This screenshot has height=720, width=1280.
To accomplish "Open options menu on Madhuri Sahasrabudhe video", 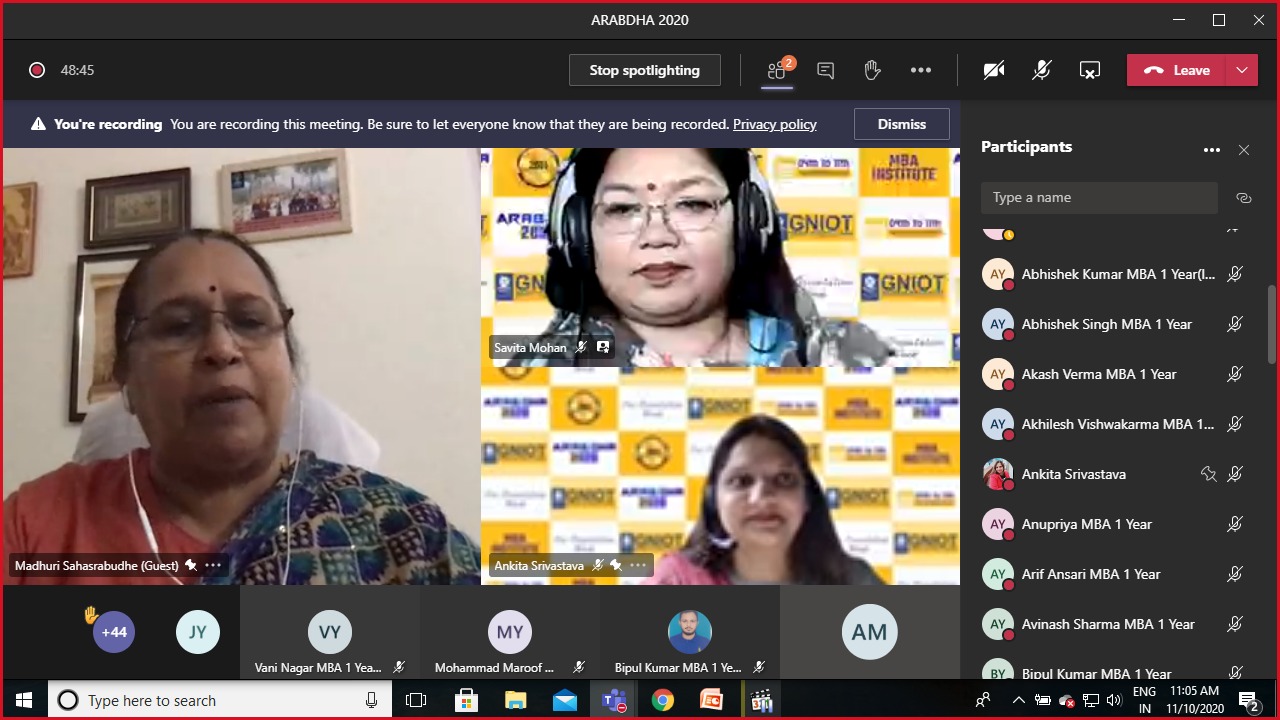I will [213, 565].
